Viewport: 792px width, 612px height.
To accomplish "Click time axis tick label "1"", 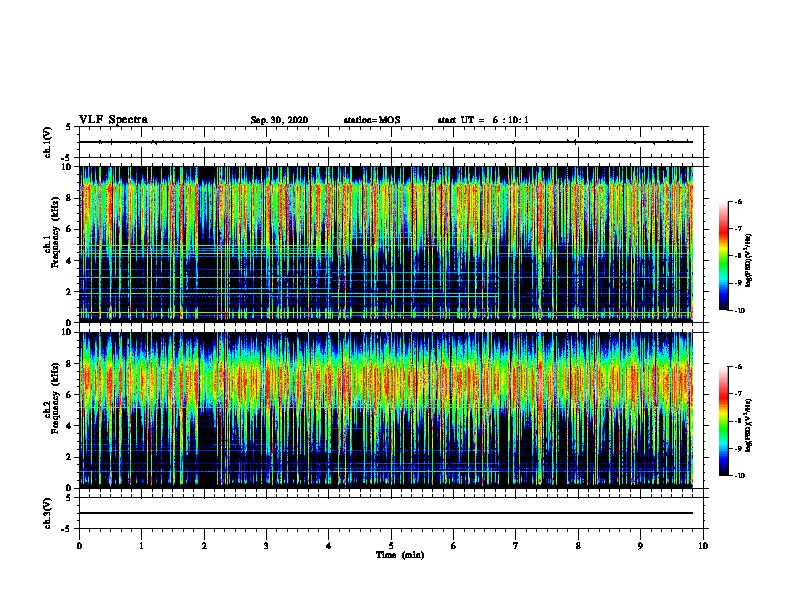I will point(141,546).
